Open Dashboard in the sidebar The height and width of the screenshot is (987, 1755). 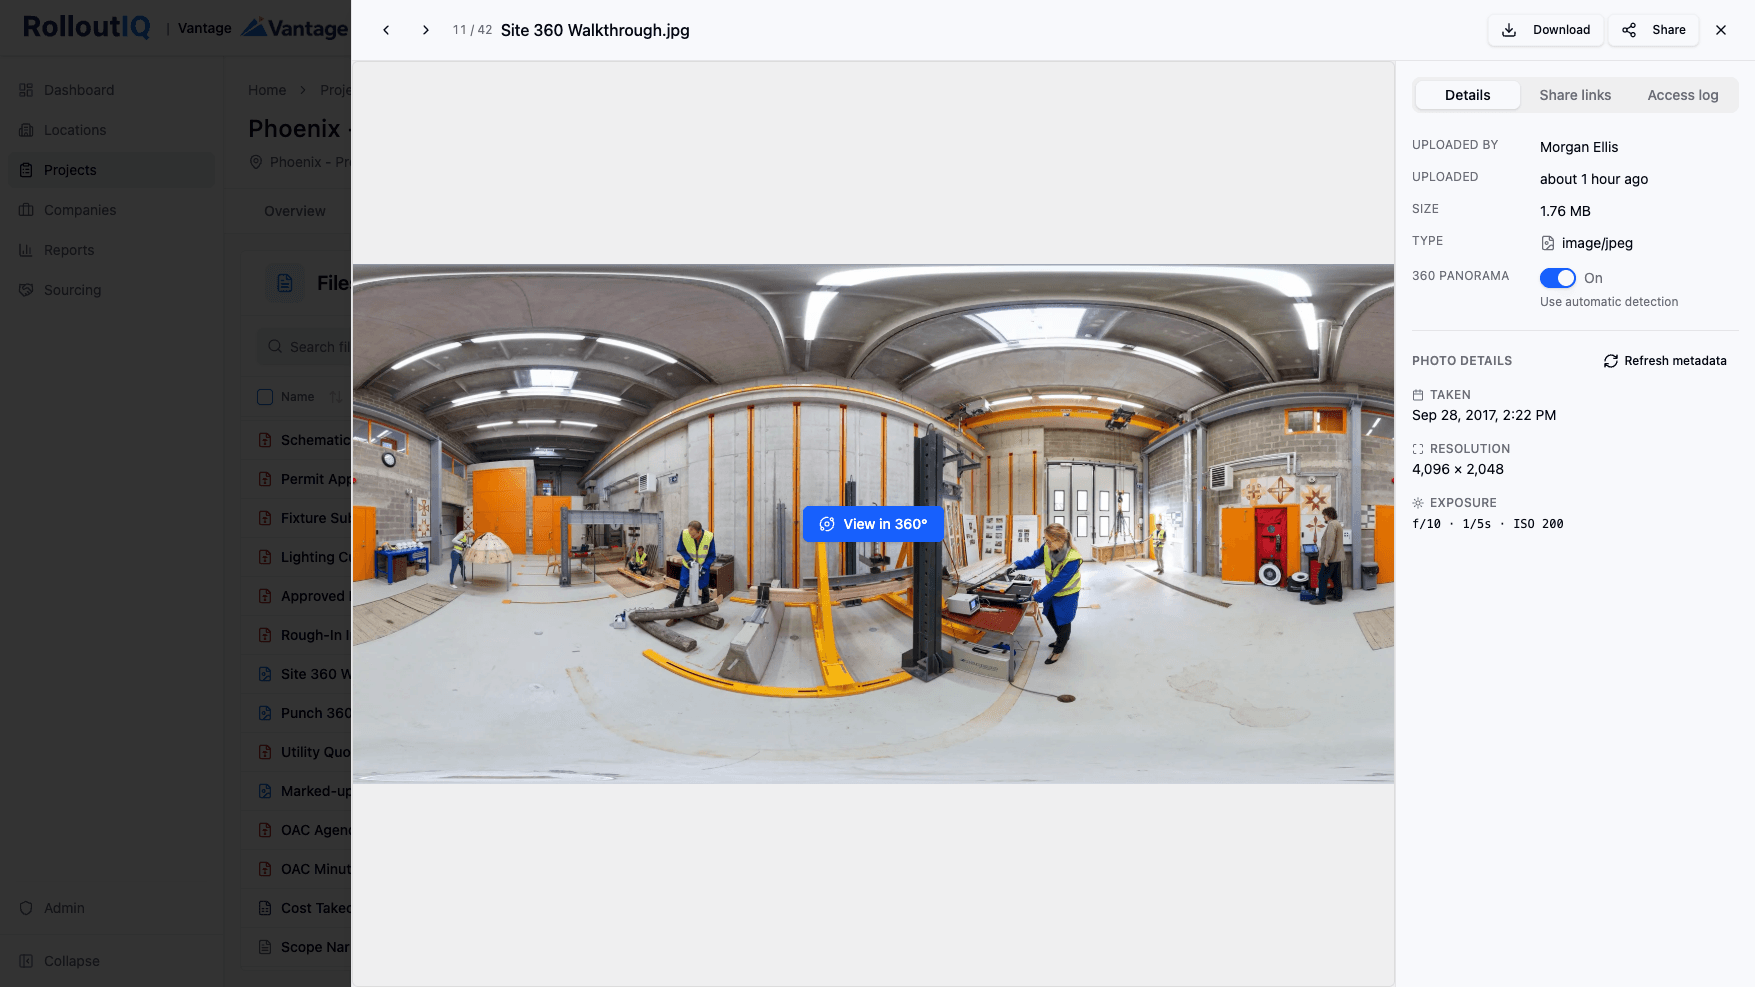coord(112,90)
